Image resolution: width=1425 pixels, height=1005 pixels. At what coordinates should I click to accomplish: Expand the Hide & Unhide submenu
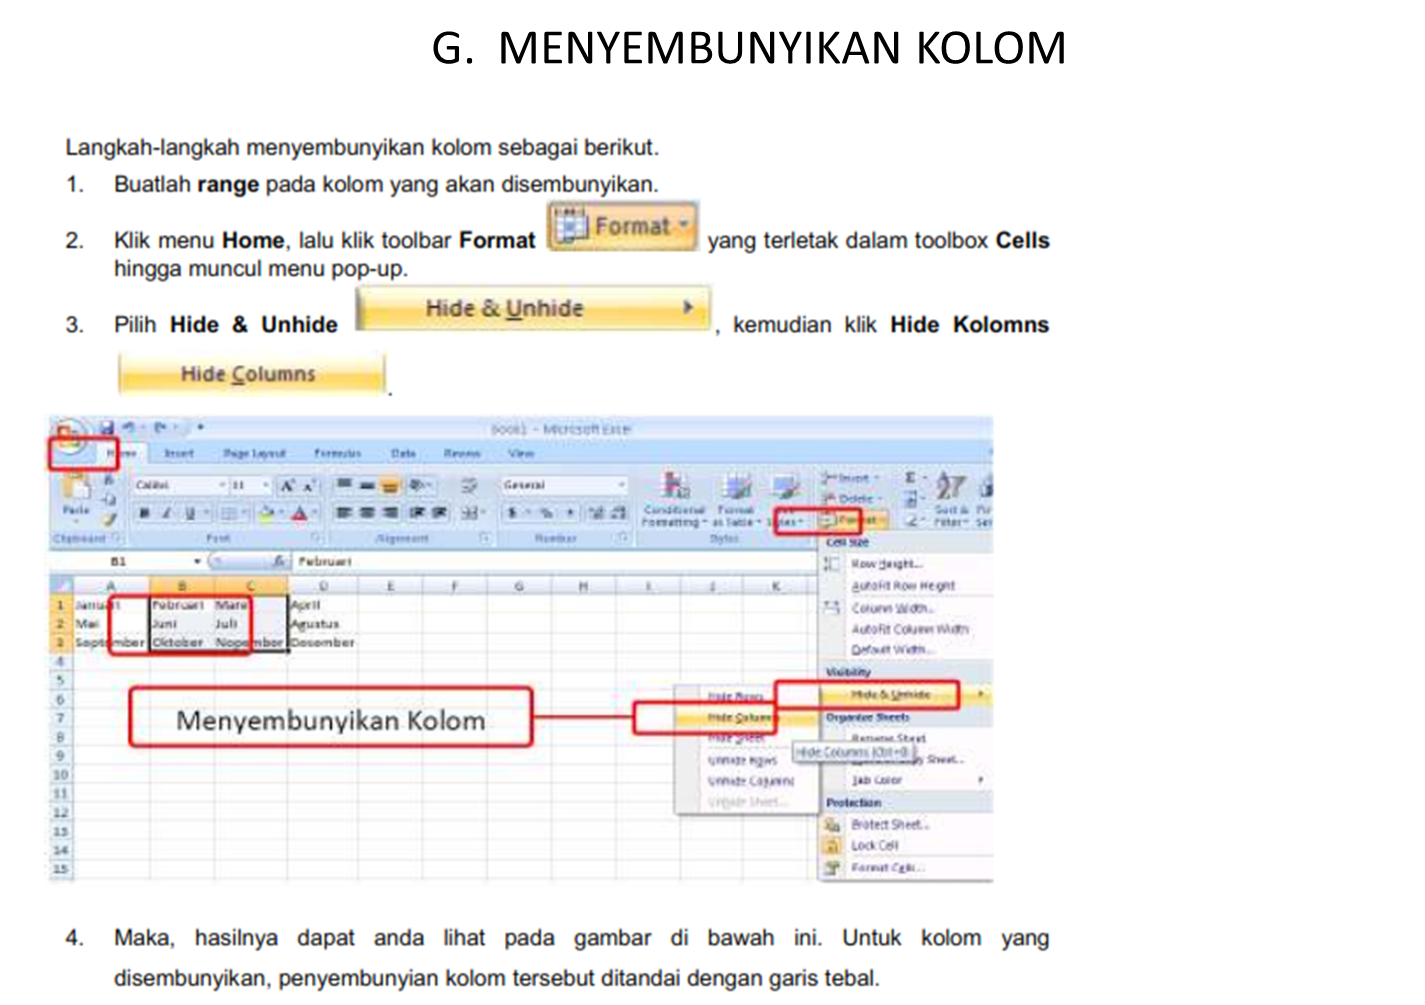(x=893, y=694)
